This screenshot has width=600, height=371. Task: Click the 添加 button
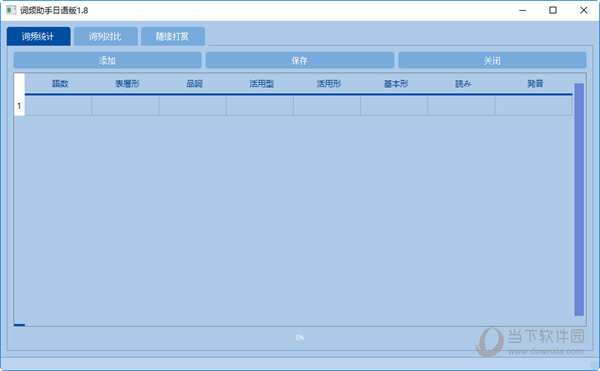click(108, 60)
